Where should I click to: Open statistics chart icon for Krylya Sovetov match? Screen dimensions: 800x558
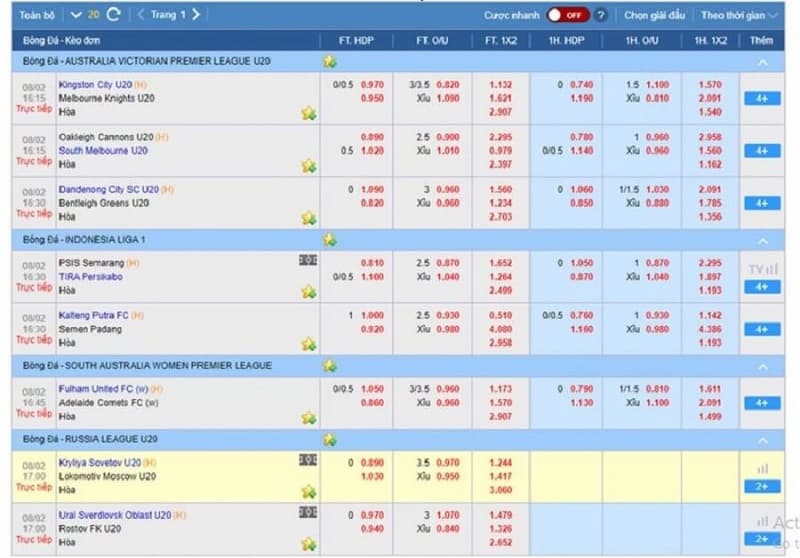coord(762,468)
